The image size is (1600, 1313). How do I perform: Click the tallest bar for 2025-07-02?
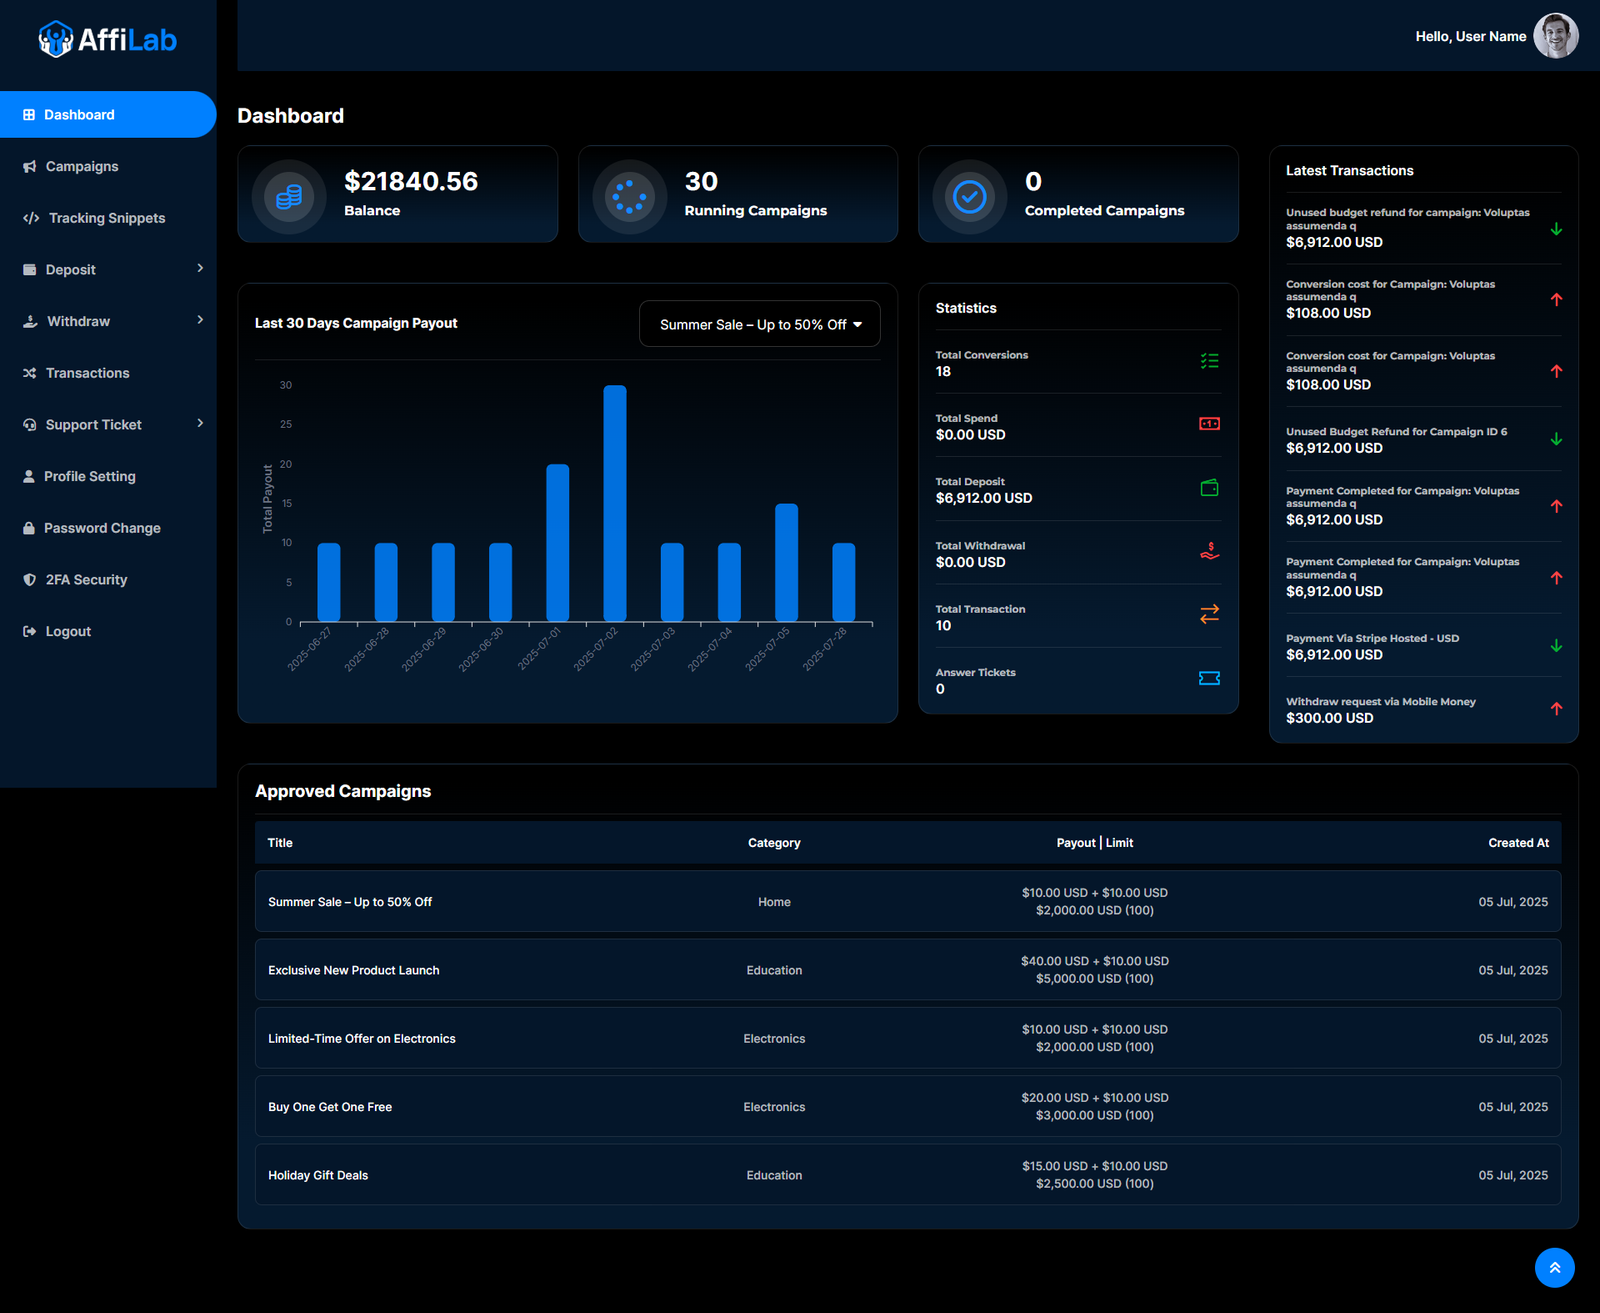[615, 502]
